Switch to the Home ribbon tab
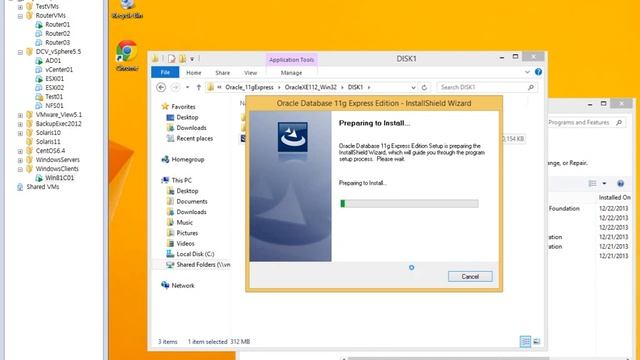The image size is (640, 360). (x=193, y=73)
